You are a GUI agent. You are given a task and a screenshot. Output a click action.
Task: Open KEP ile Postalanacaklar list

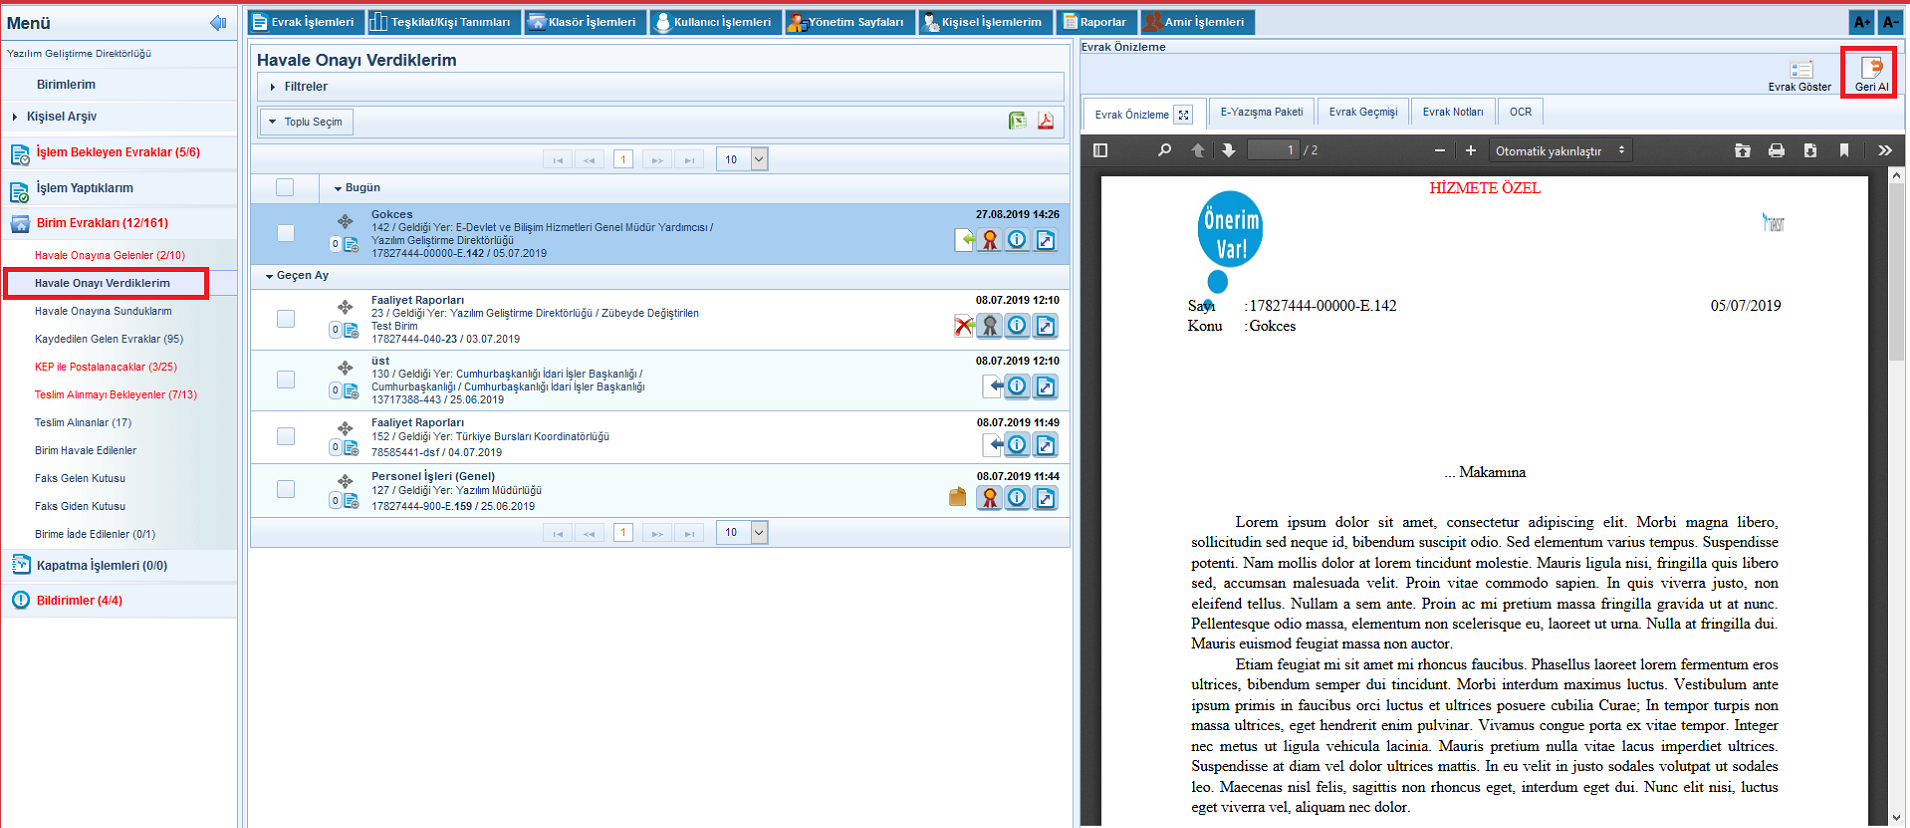click(x=105, y=367)
